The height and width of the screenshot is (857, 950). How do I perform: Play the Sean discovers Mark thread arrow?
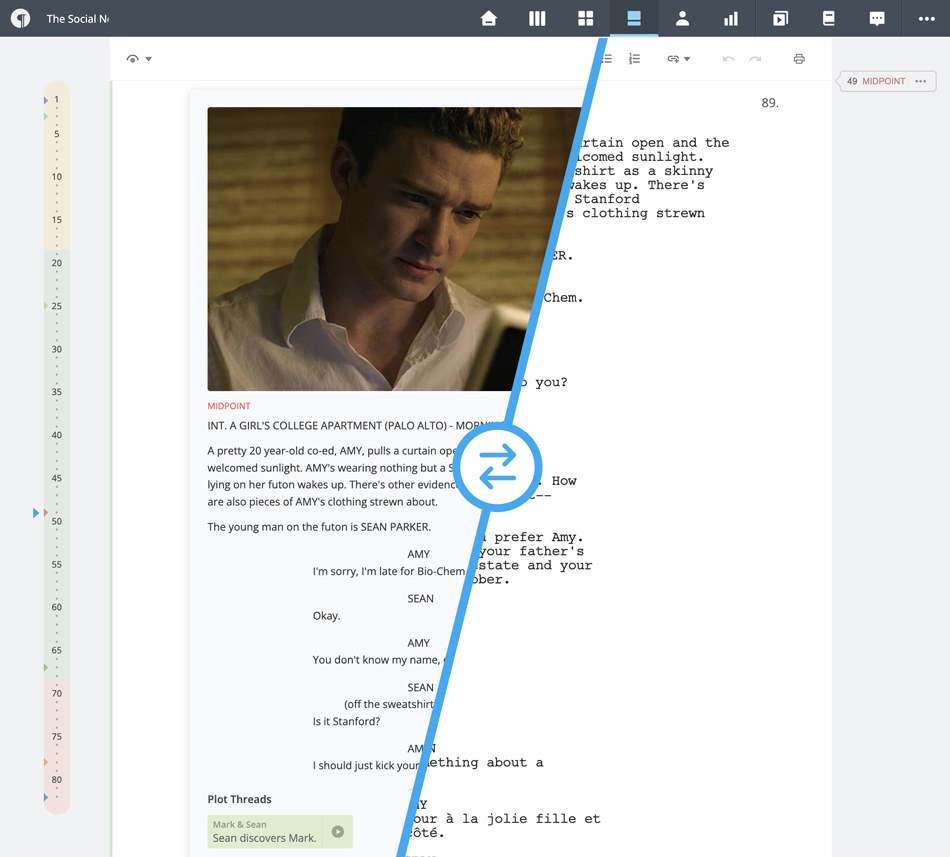pyautogui.click(x=338, y=832)
